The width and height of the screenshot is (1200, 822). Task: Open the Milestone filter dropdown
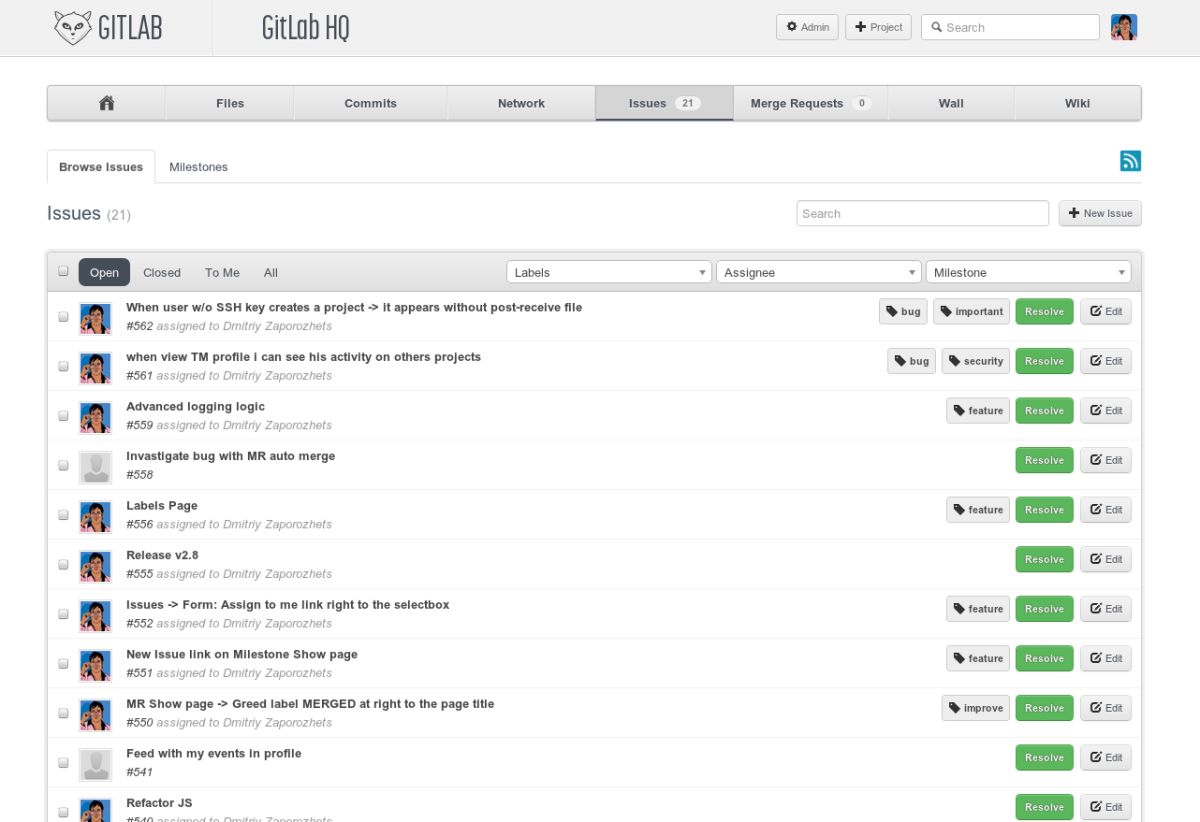[x=1028, y=272]
